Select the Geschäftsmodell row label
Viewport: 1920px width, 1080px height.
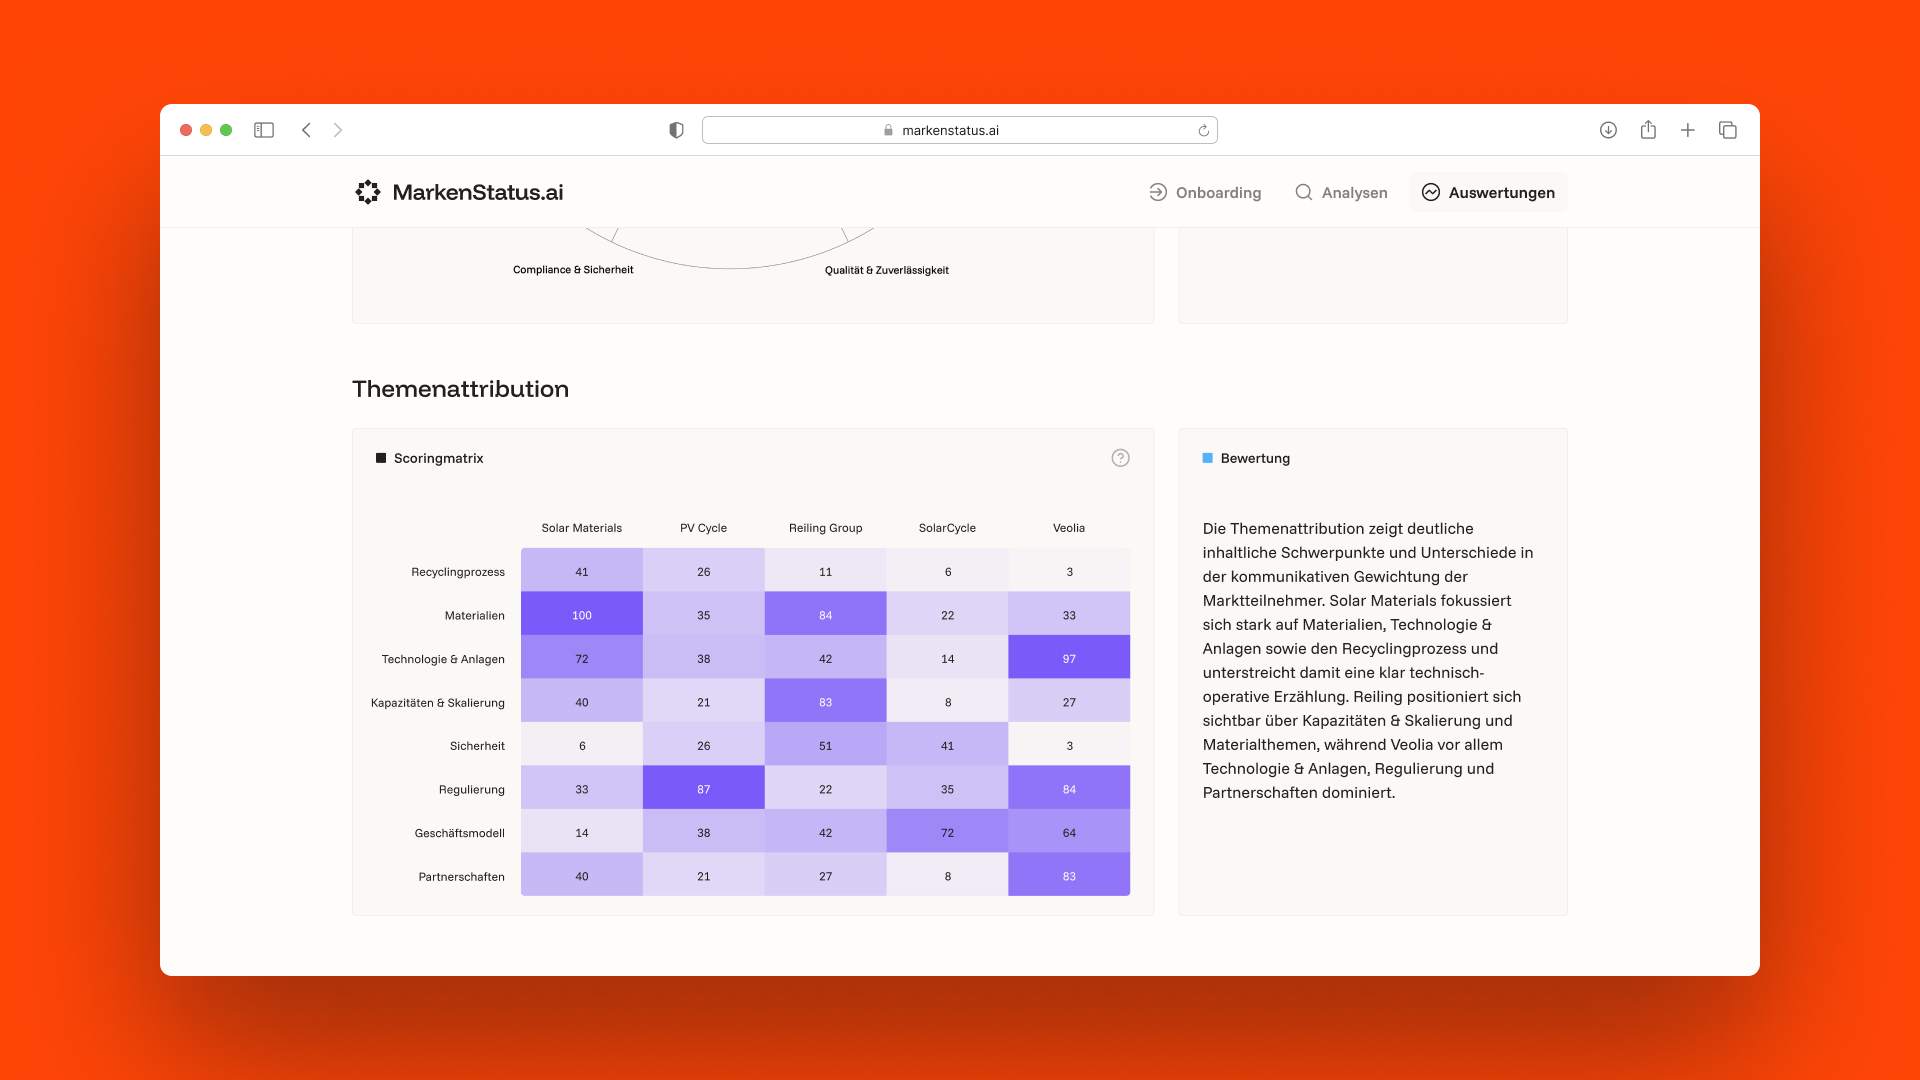[x=460, y=833]
